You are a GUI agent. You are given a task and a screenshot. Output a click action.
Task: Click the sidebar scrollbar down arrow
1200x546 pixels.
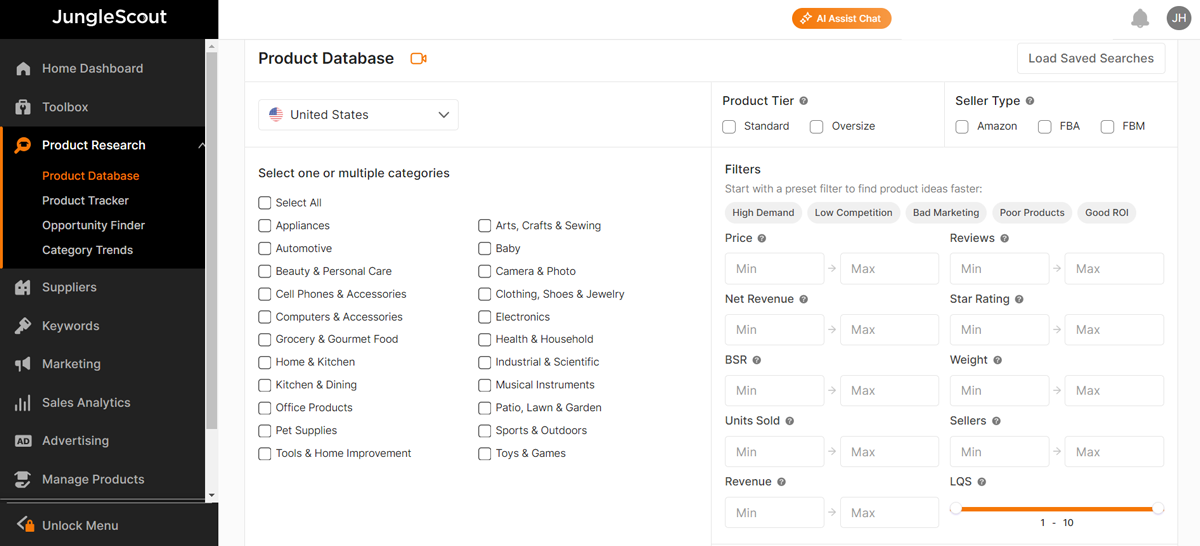coord(211,496)
